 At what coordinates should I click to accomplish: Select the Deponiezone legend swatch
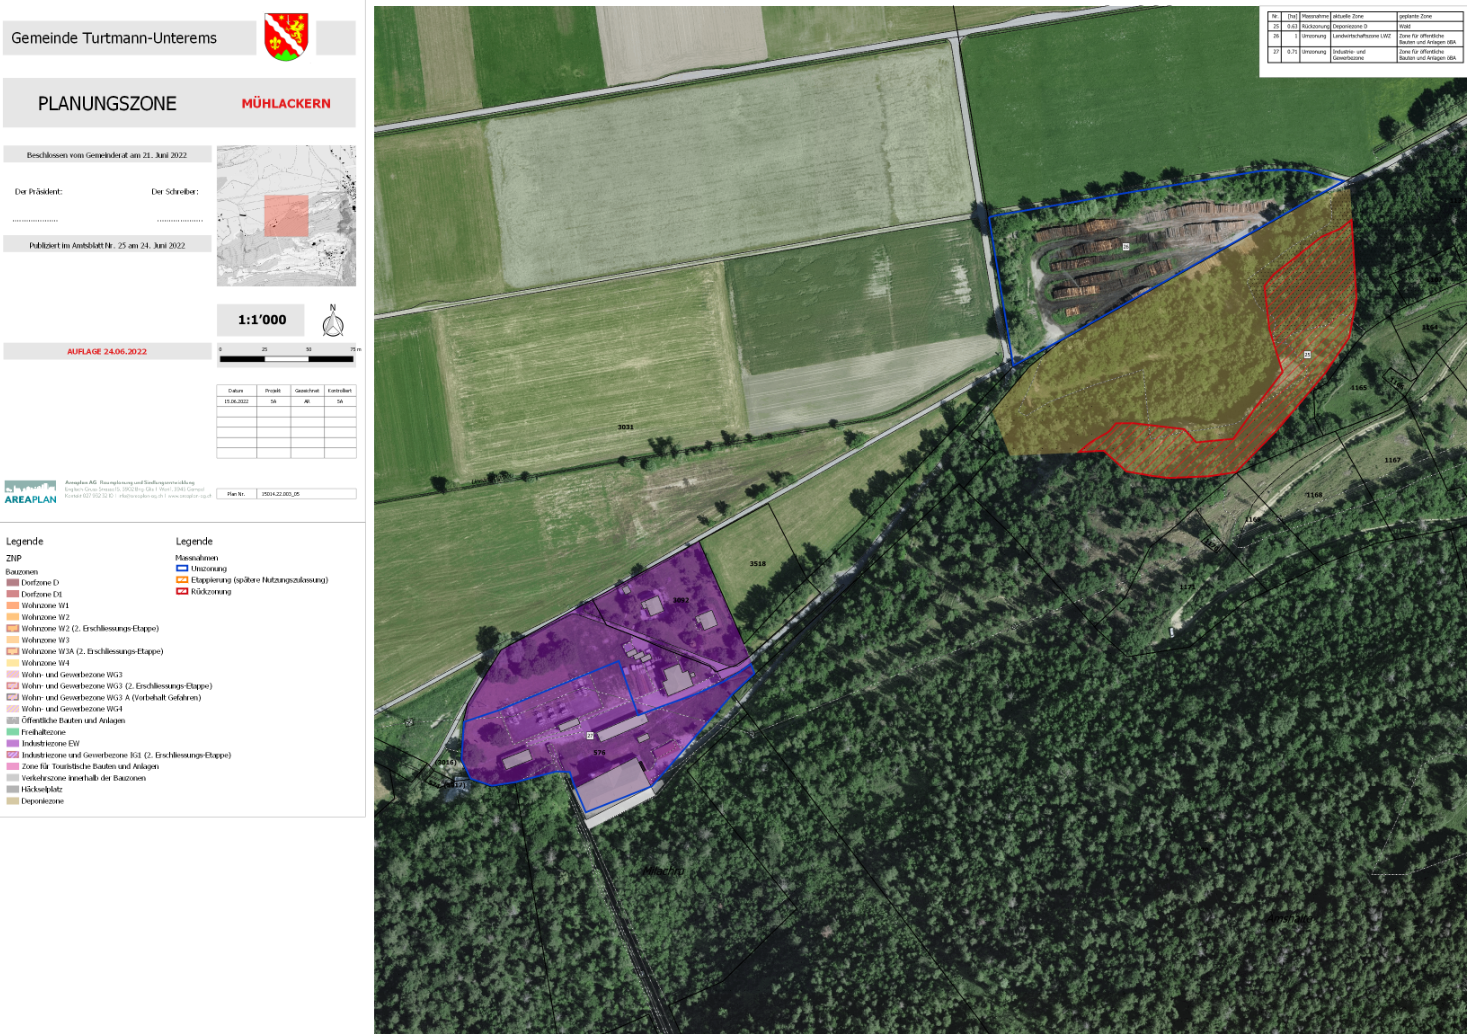click(13, 801)
